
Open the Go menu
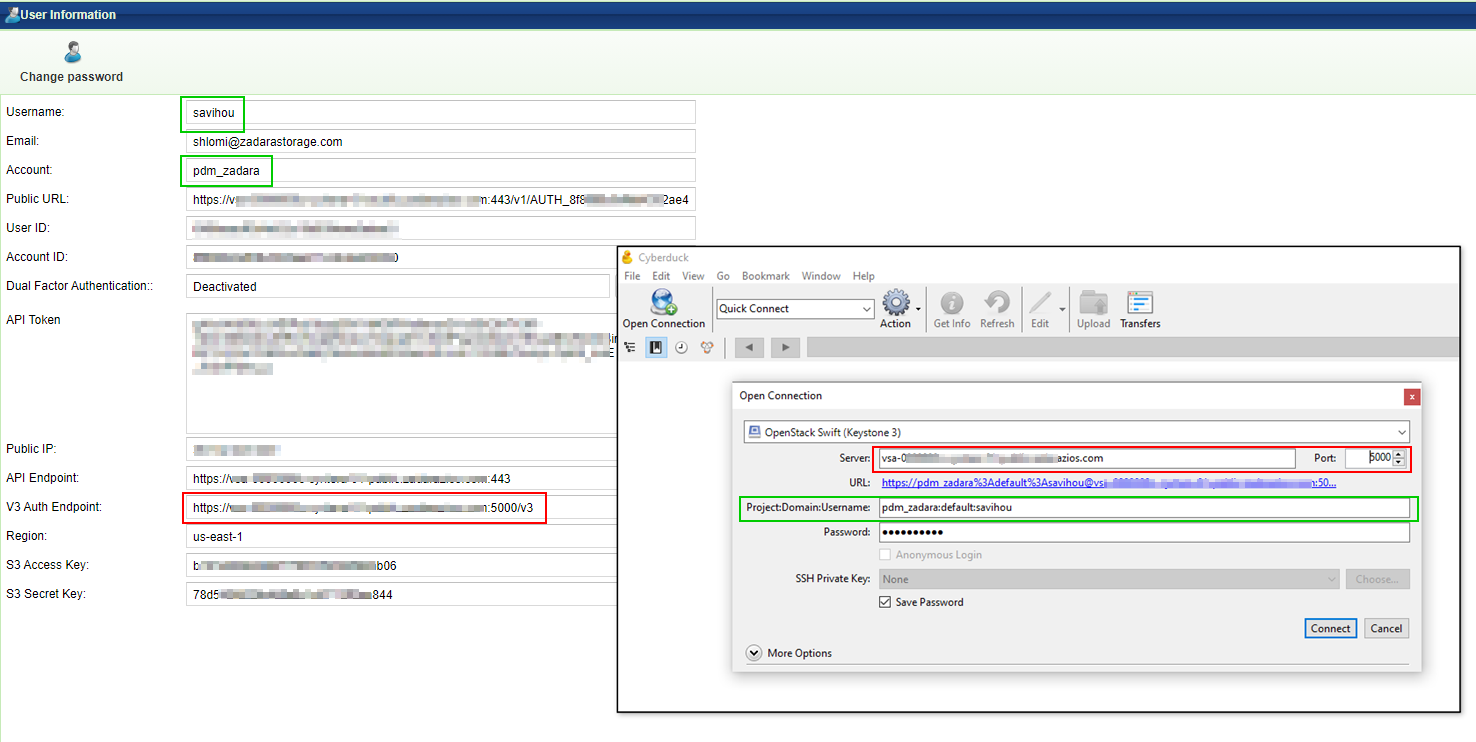click(x=723, y=276)
